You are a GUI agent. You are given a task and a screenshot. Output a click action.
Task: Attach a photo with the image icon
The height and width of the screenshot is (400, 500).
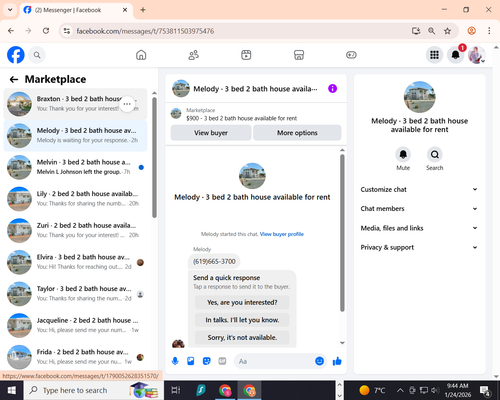pyautogui.click(x=191, y=361)
